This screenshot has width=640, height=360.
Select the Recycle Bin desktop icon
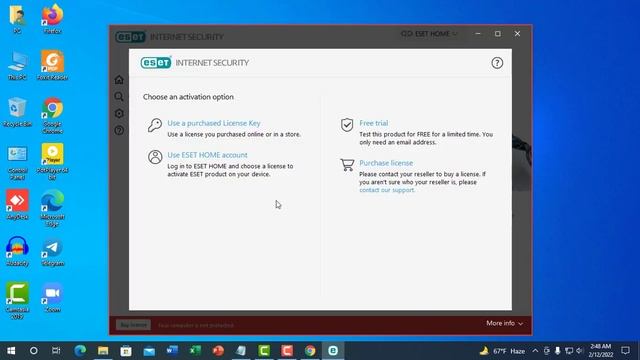tap(17, 112)
